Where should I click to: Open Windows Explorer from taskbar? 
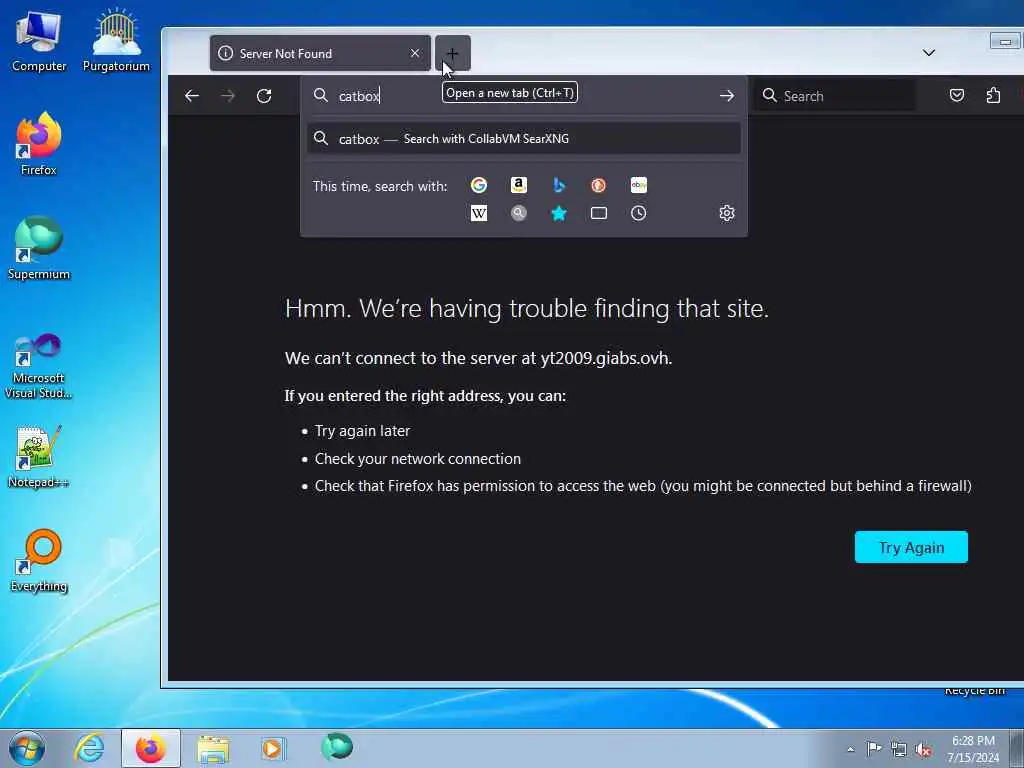pyautogui.click(x=213, y=748)
